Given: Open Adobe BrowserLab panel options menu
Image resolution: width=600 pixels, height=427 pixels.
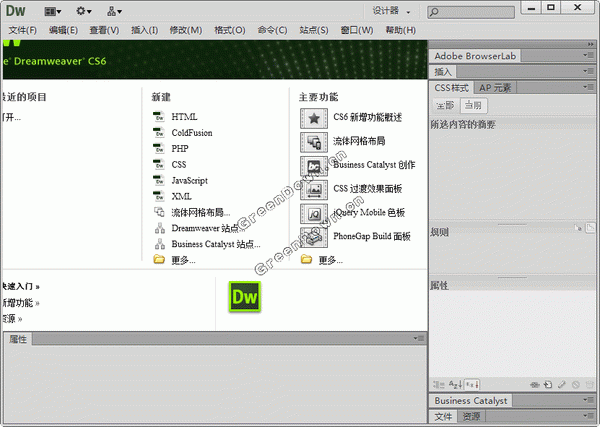Looking at the screenshot, I should pyautogui.click(x=588, y=55).
